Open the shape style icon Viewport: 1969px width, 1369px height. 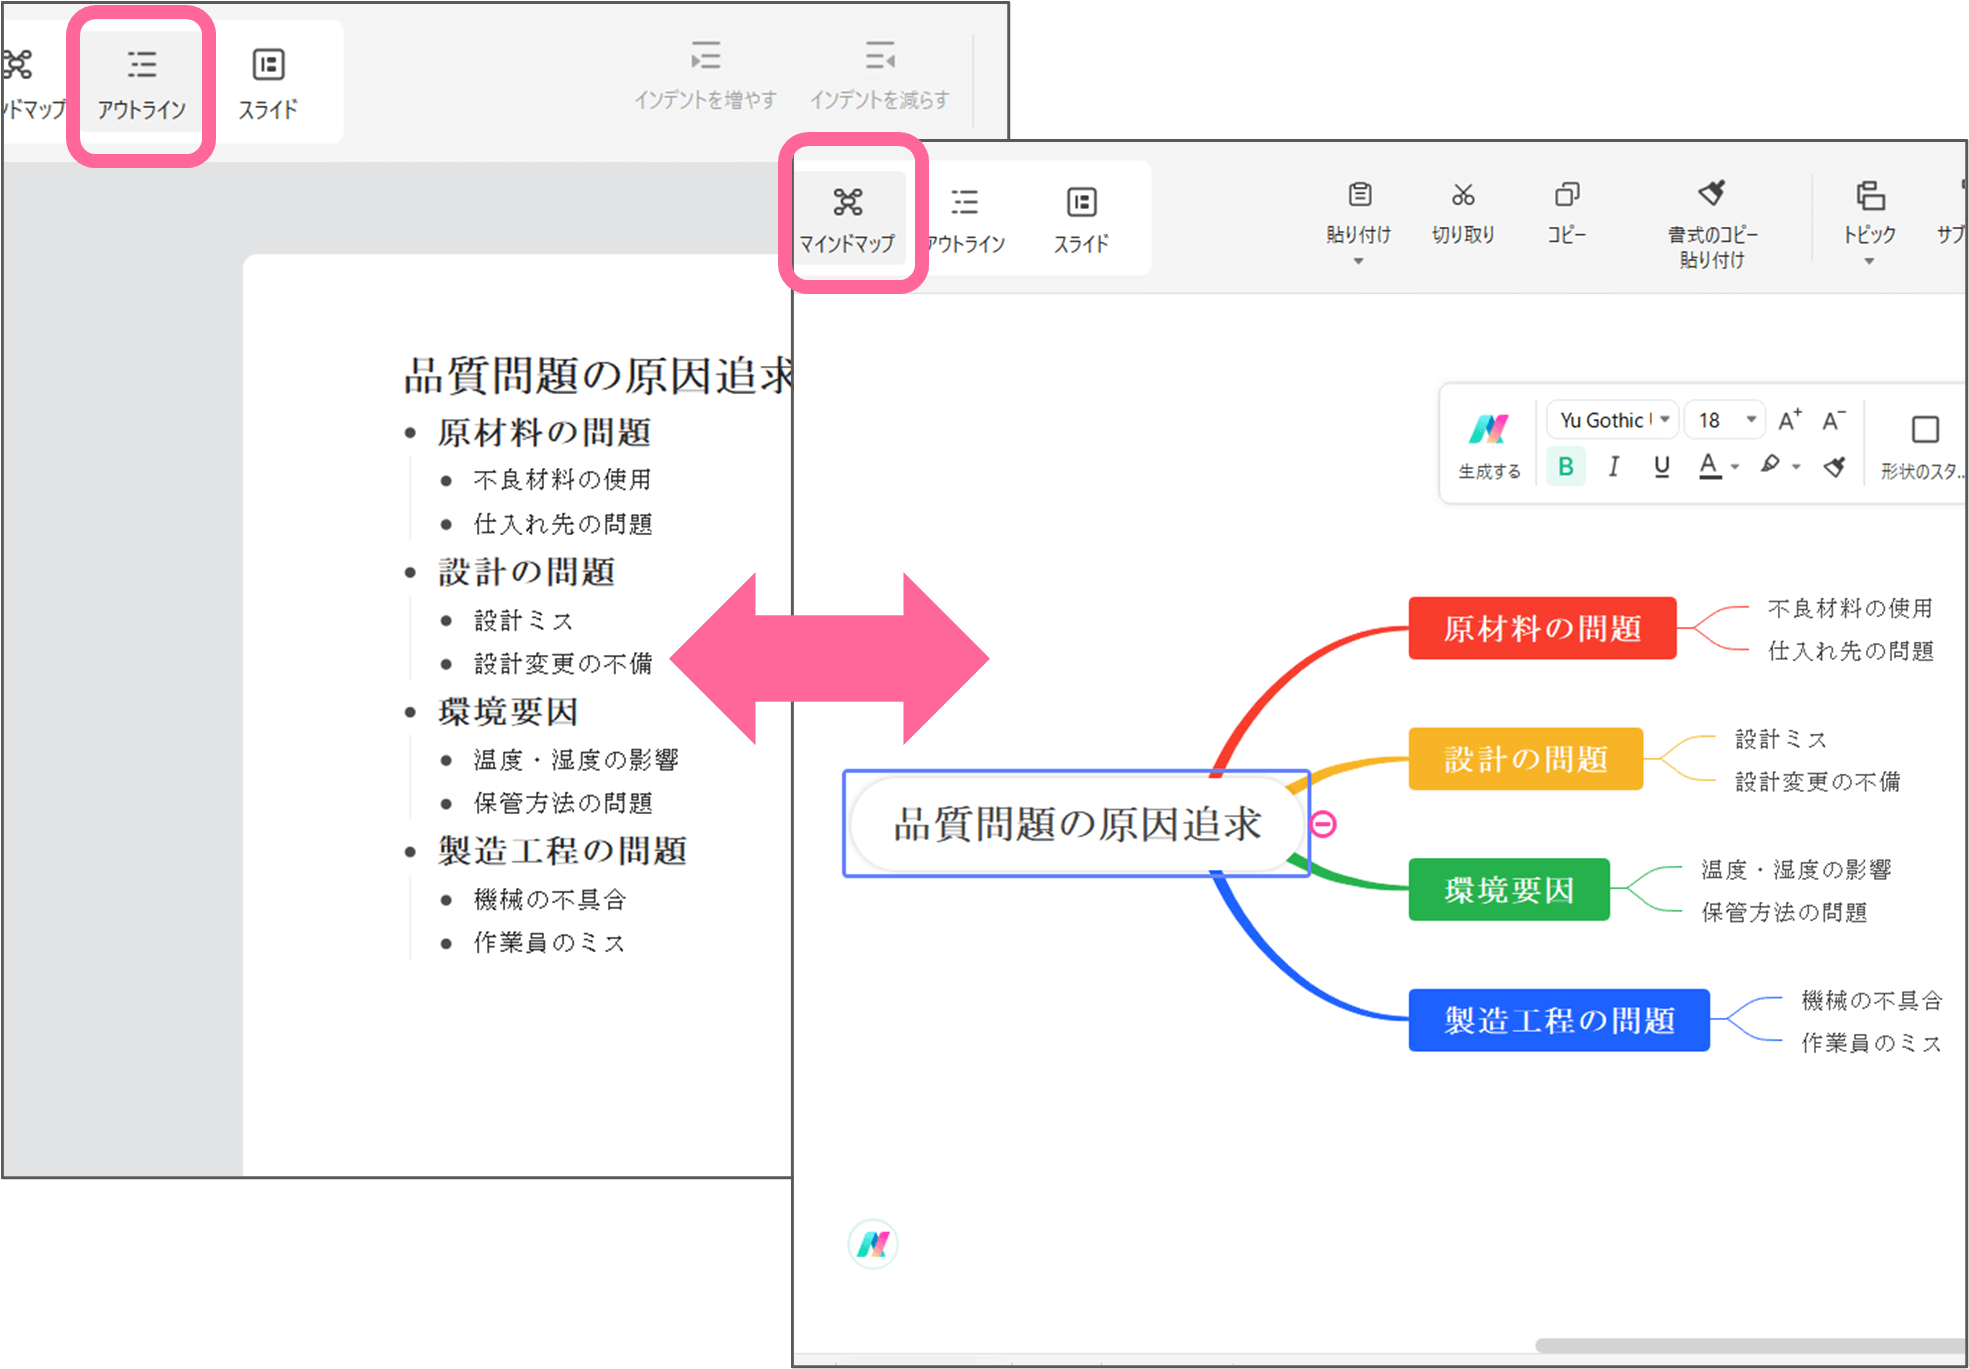1925,430
